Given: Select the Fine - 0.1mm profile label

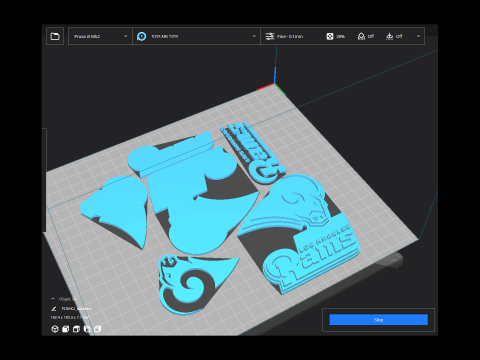Looking at the screenshot, I should [x=290, y=36].
